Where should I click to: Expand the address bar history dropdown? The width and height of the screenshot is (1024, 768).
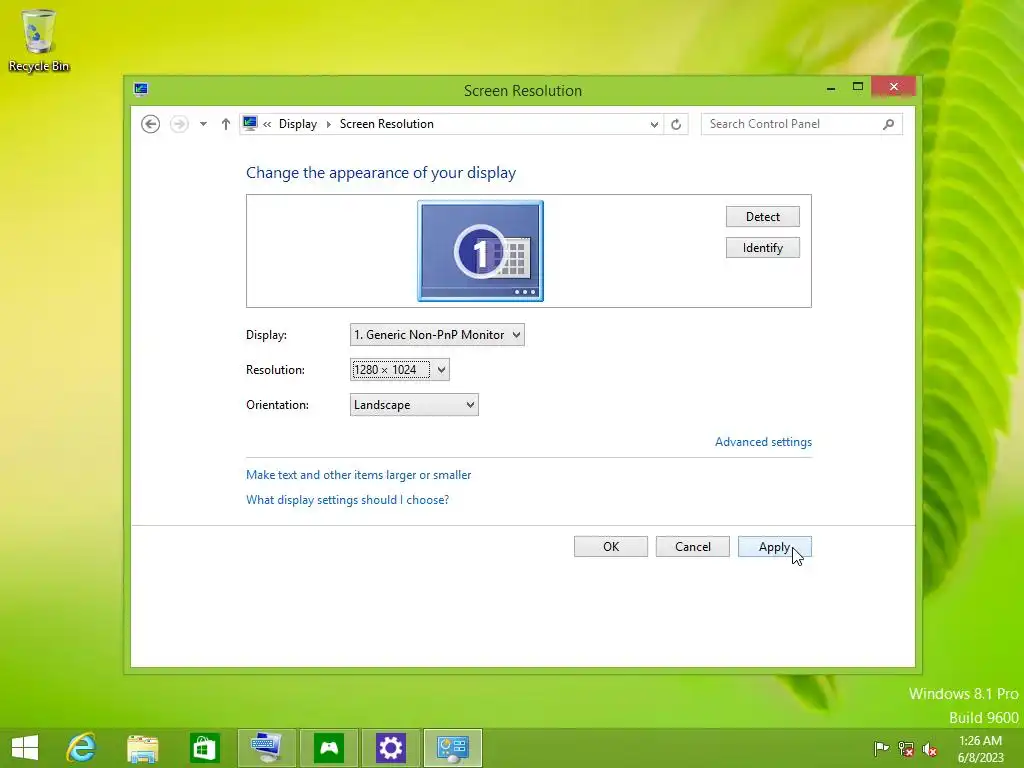click(654, 124)
